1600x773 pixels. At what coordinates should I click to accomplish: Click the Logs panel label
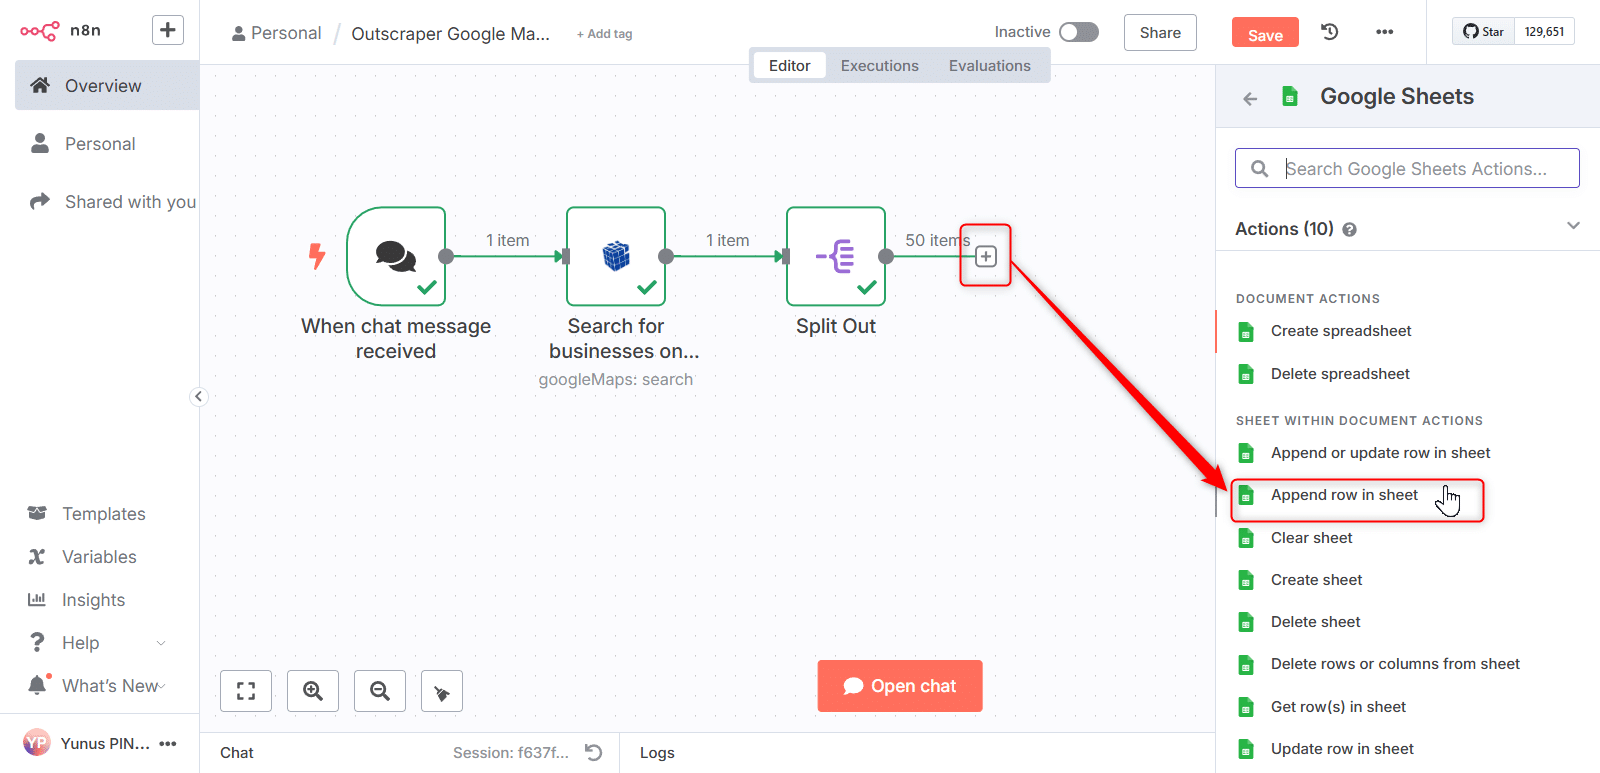pos(657,753)
